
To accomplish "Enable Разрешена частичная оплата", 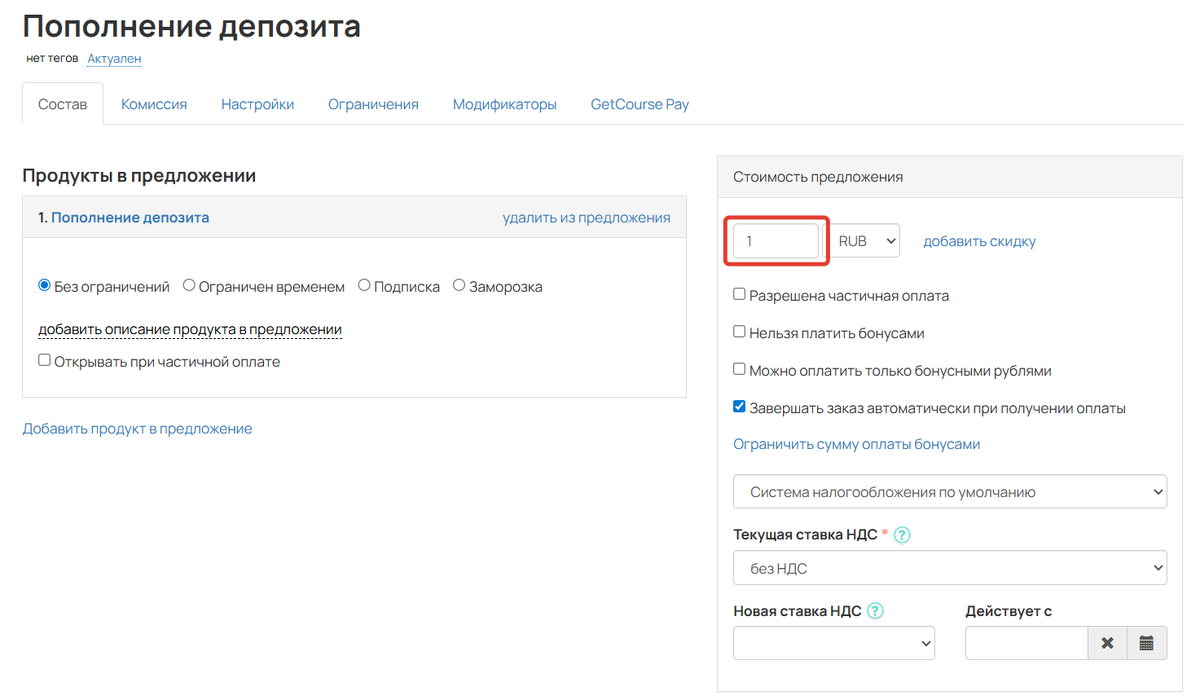I will (x=739, y=296).
